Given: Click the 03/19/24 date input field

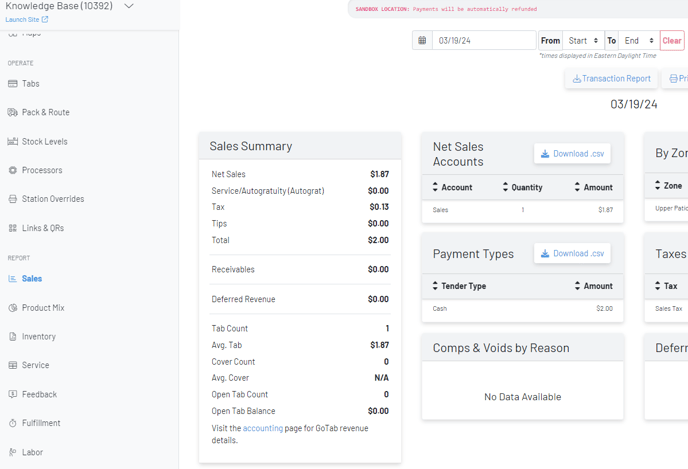Looking at the screenshot, I should (483, 41).
